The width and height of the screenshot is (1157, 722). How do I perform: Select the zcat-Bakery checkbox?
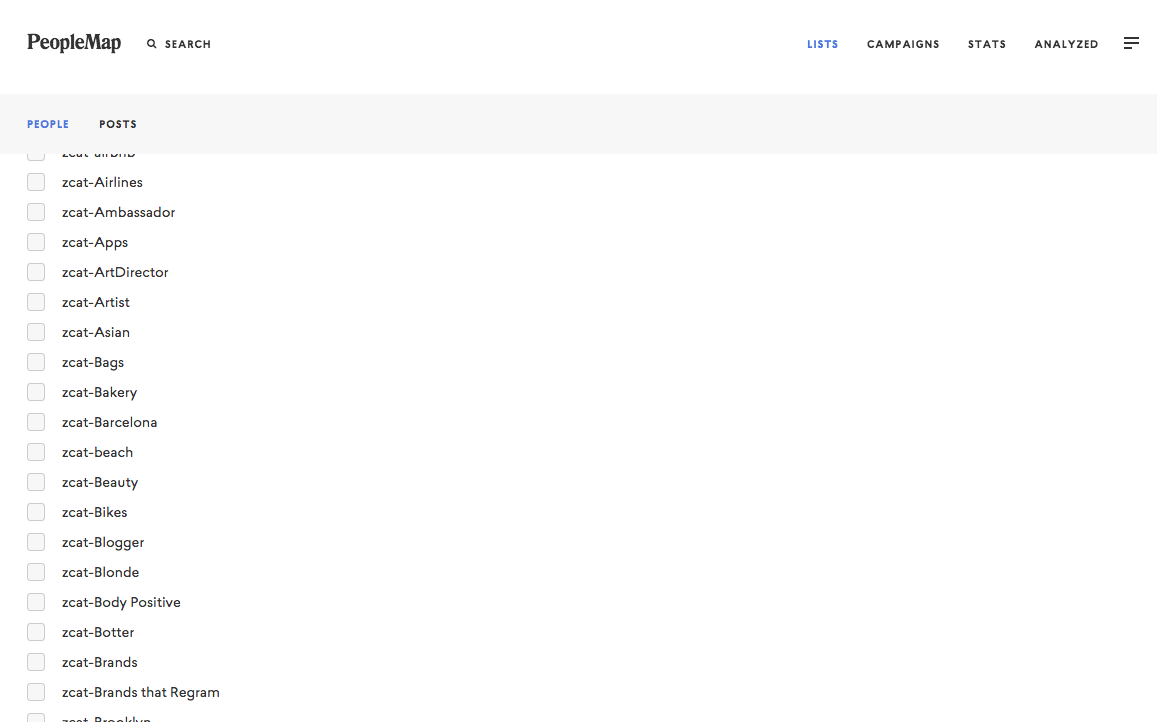(36, 392)
